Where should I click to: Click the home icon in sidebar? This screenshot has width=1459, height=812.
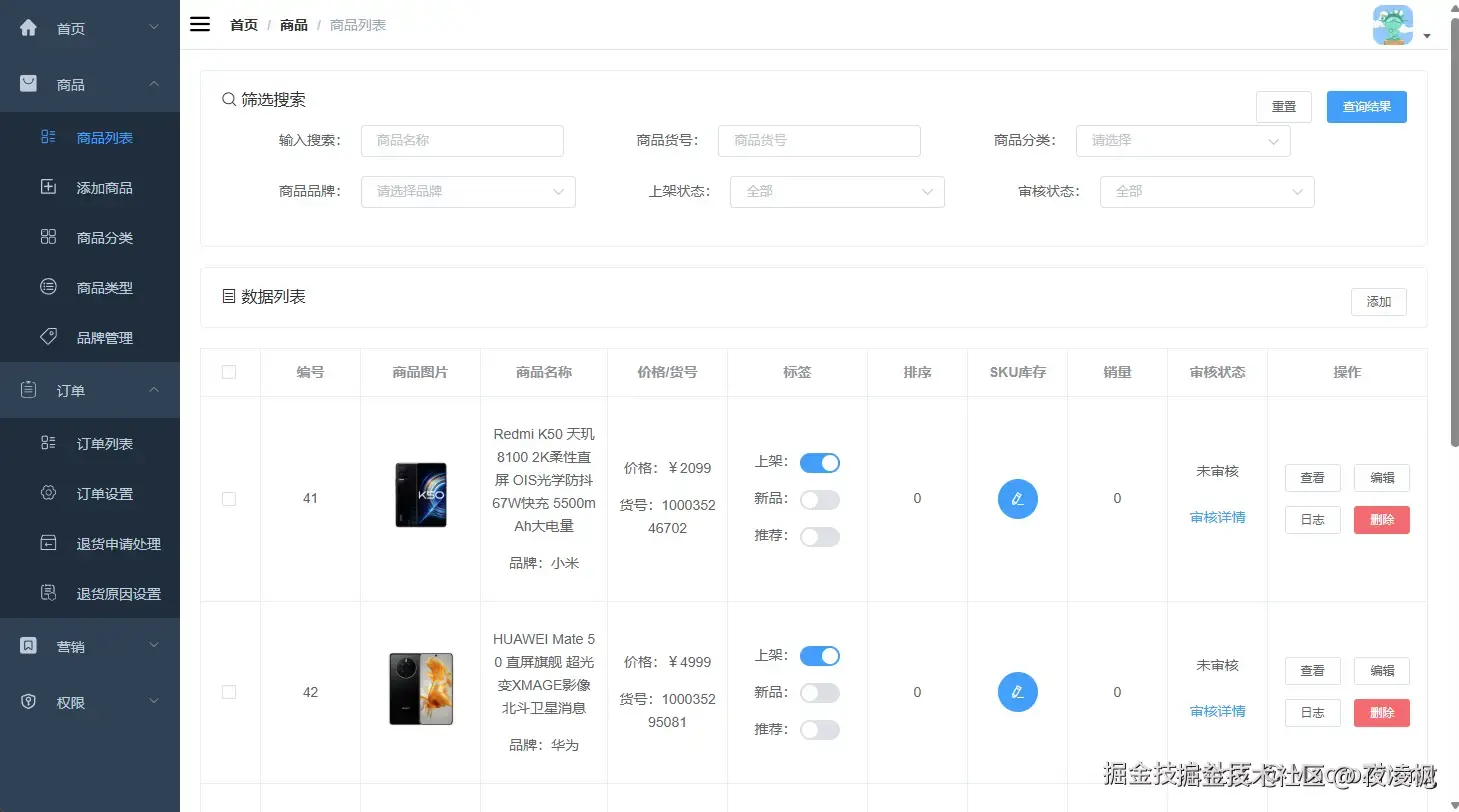click(29, 28)
